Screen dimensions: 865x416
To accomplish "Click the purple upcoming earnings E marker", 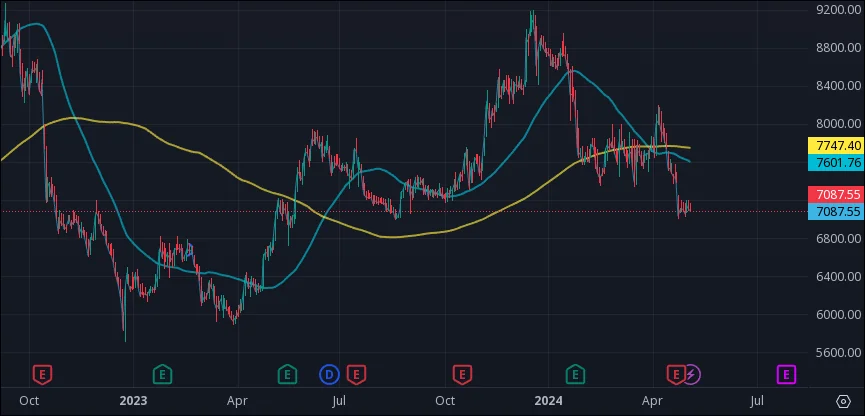I will pos(787,374).
